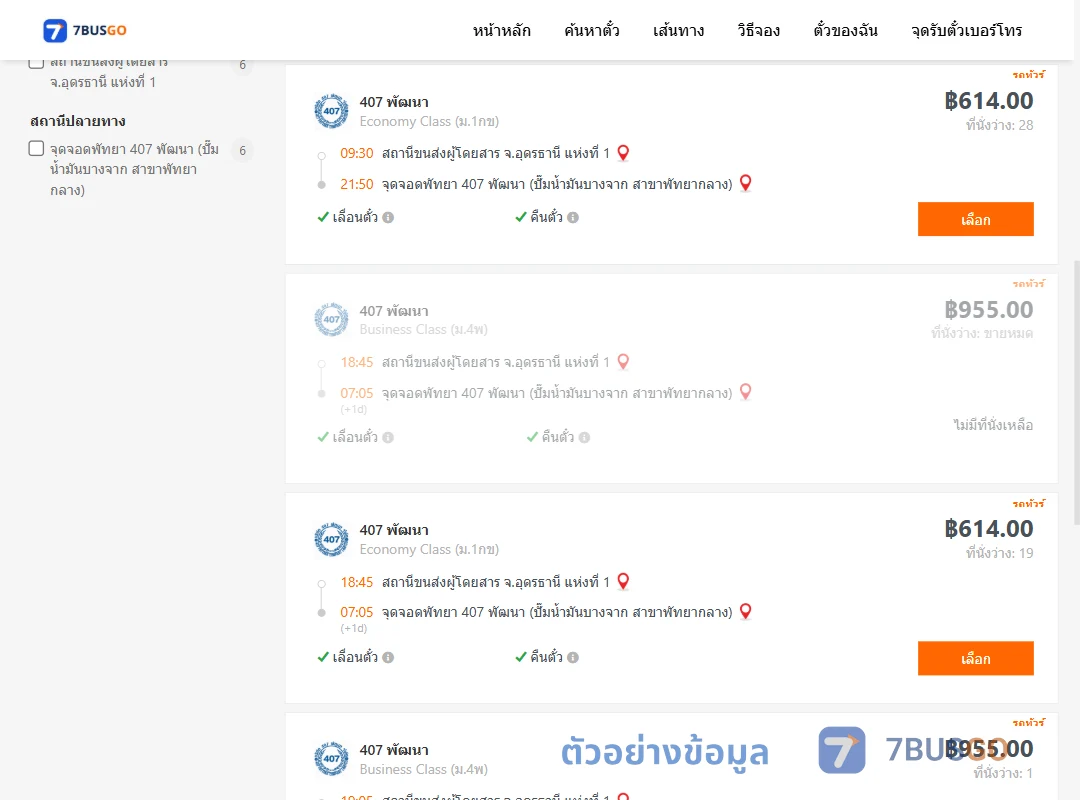Open the ค้นหาตั๋ว menu item

pyautogui.click(x=592, y=30)
